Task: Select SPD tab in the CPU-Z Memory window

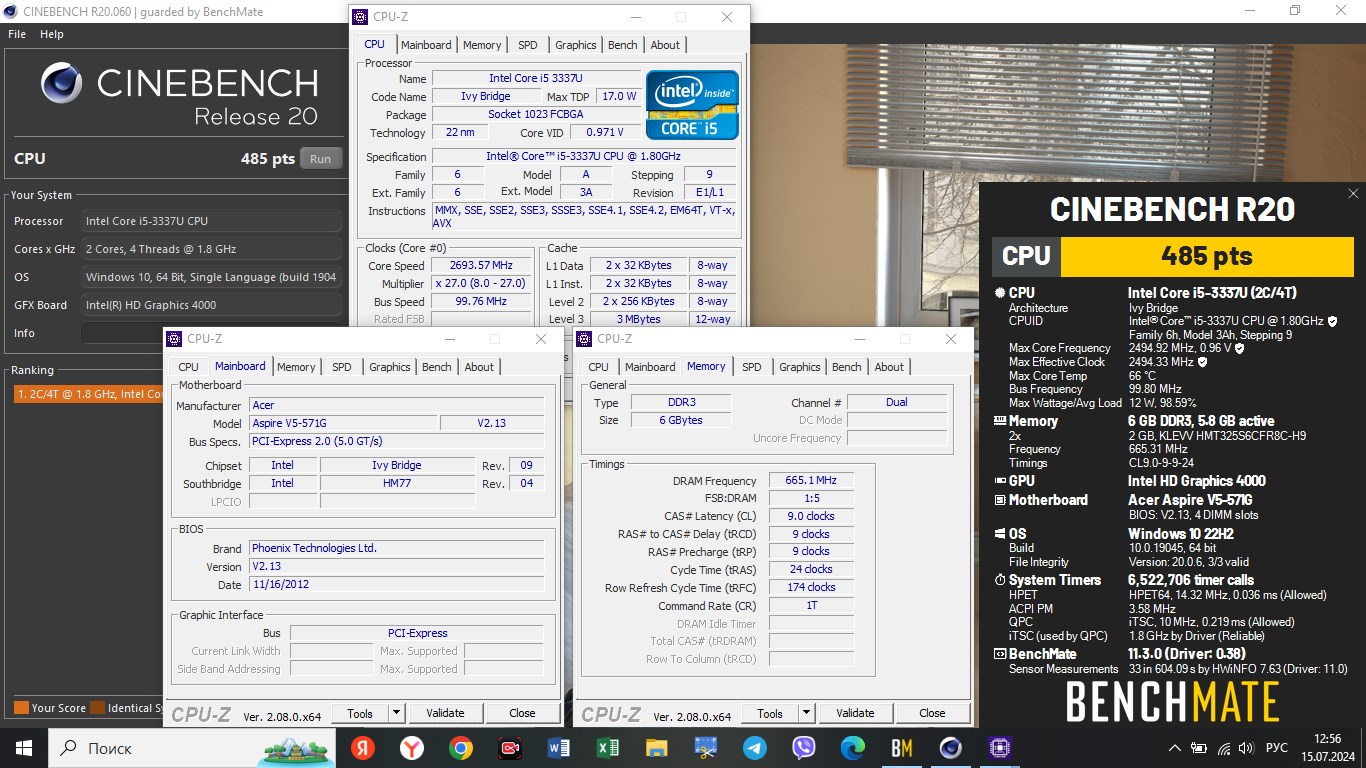Action: pos(752,367)
